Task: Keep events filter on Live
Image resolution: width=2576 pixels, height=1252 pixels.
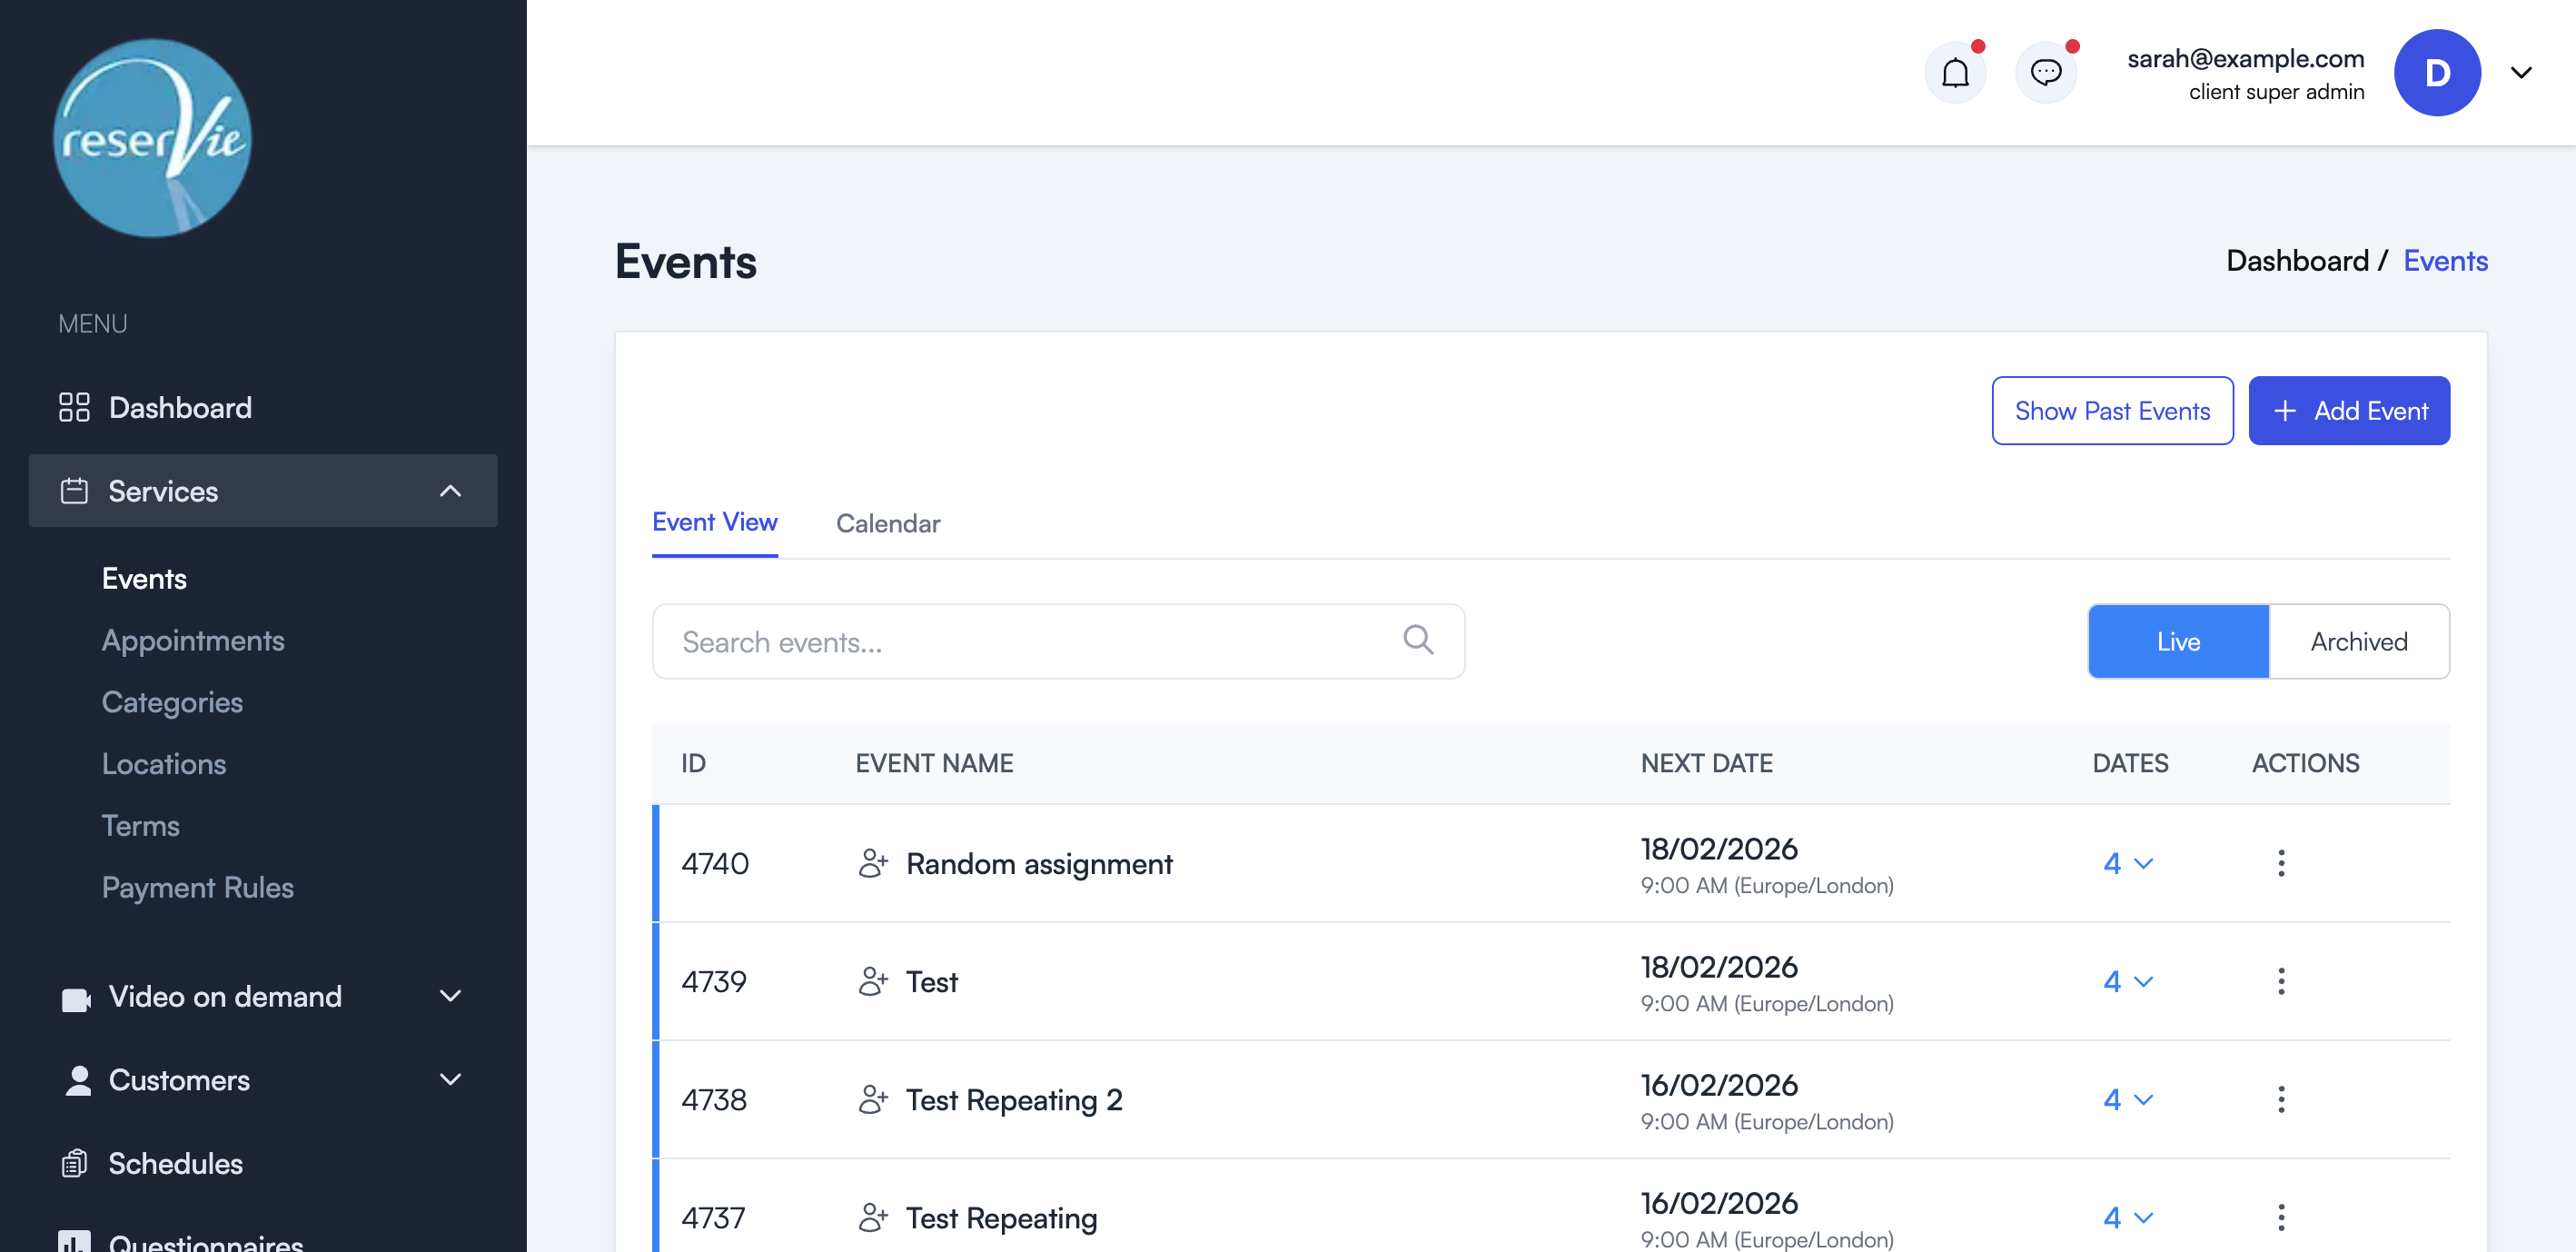Action: point(2177,641)
